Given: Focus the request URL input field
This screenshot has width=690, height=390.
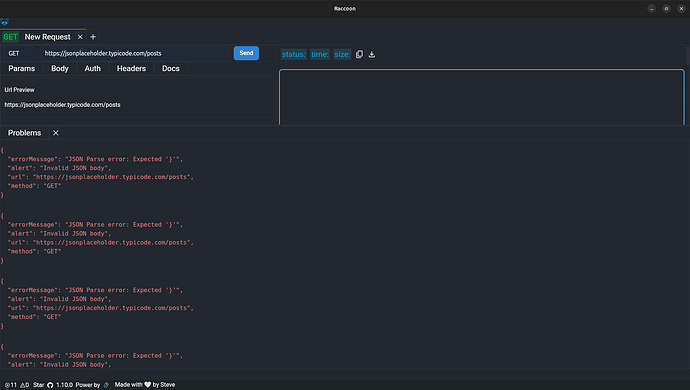Looking at the screenshot, I should 135,53.
